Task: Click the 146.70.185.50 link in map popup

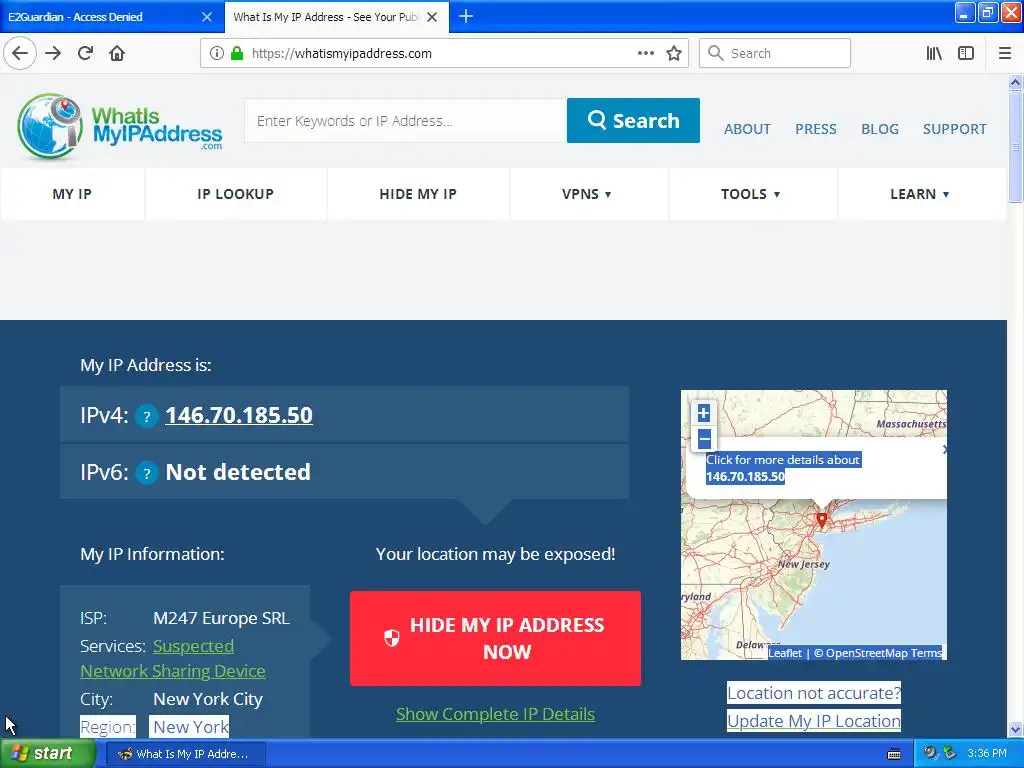Action: (x=745, y=476)
